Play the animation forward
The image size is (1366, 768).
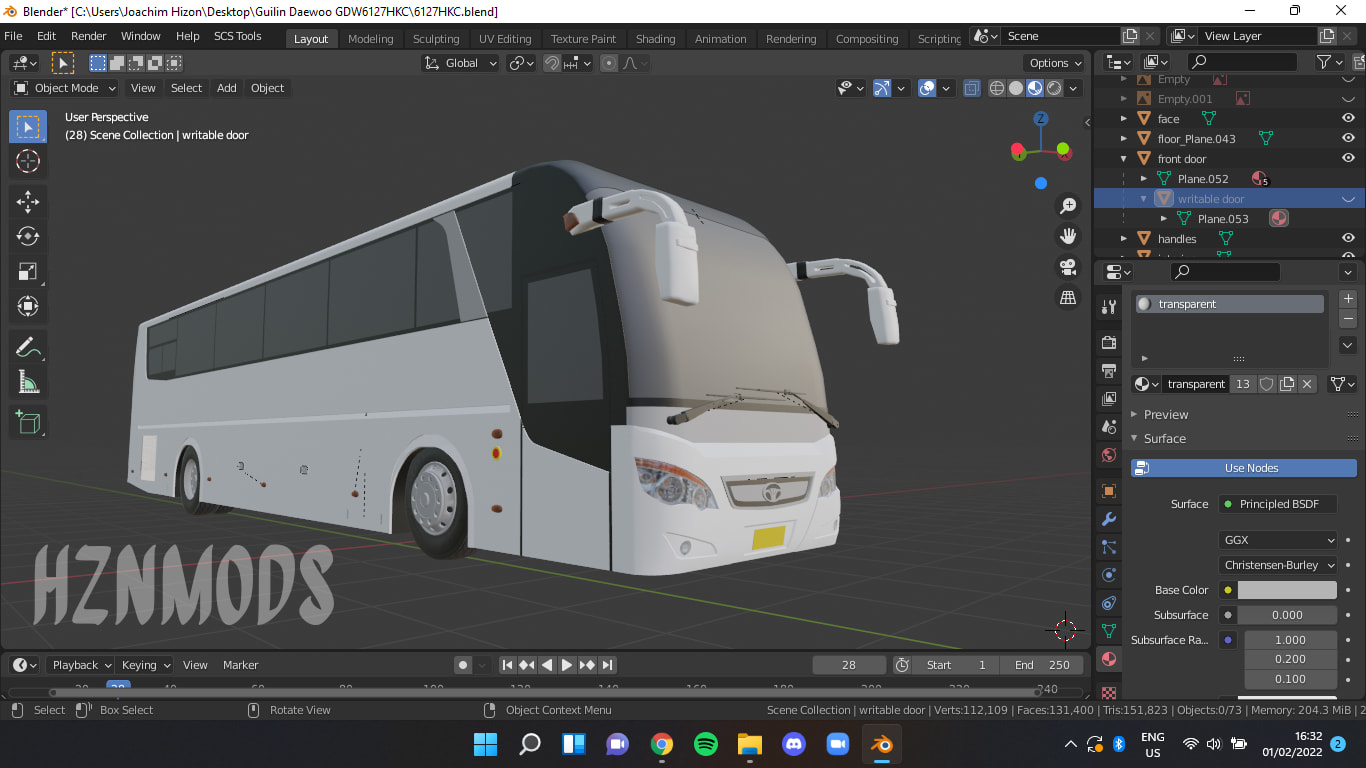(567, 665)
